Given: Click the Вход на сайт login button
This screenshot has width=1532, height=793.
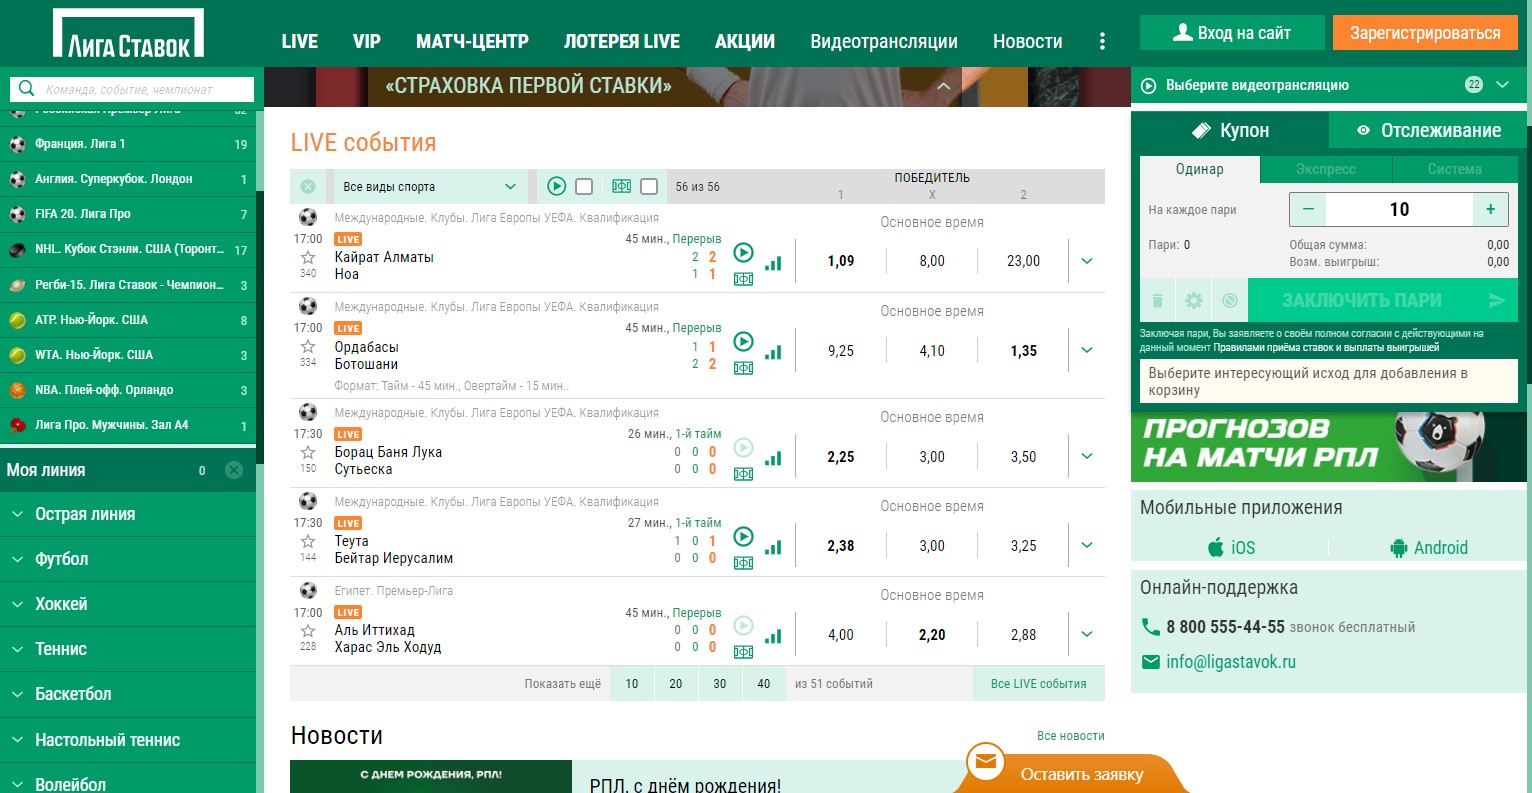Looking at the screenshot, I should coord(1232,33).
